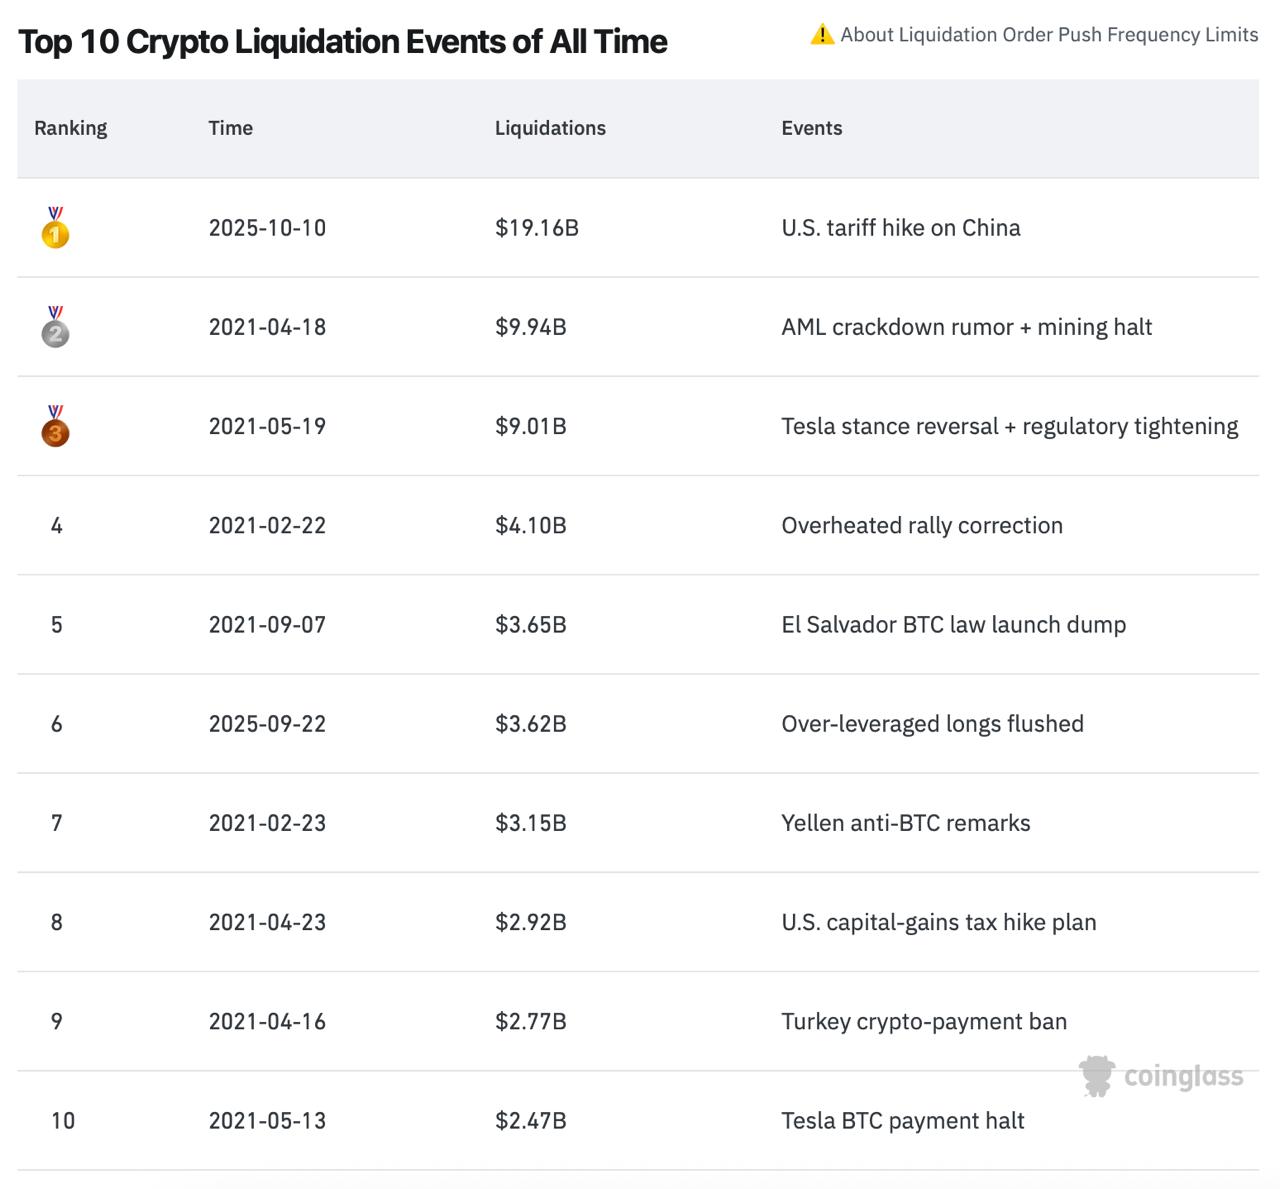
Task: Click the Events column header
Action: (811, 128)
